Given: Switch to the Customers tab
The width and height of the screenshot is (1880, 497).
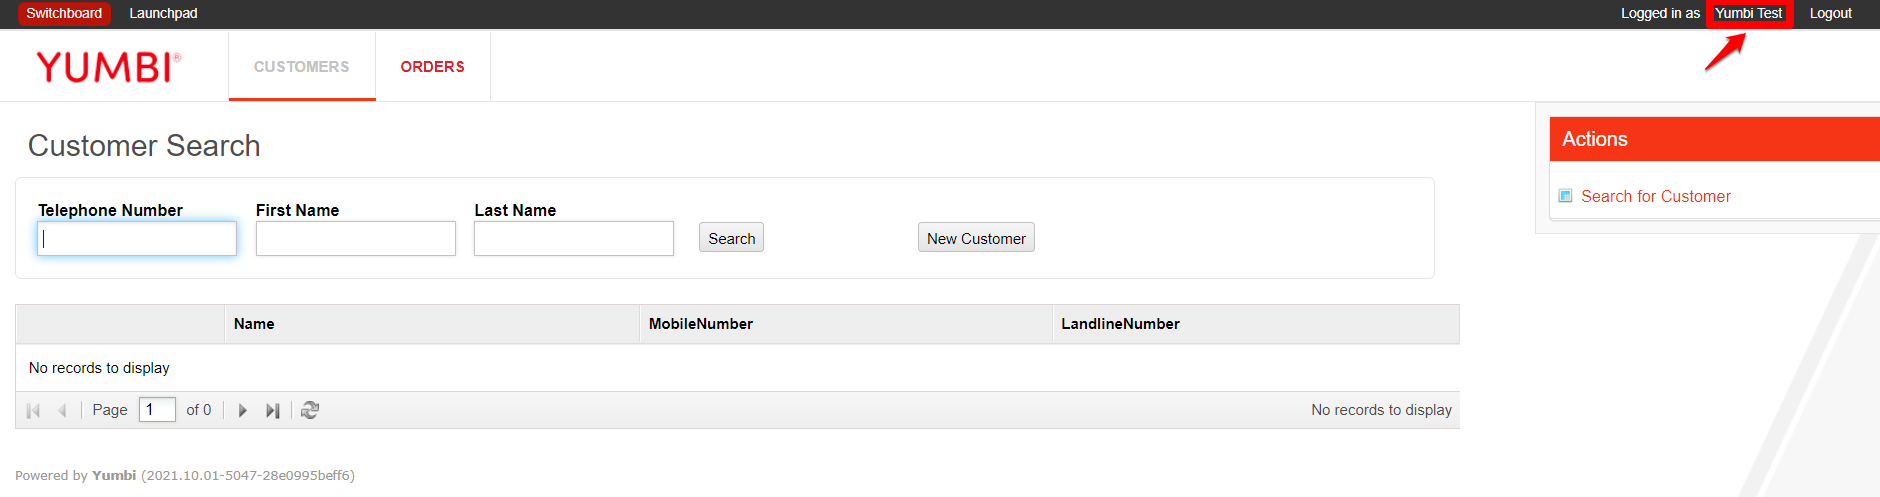Looking at the screenshot, I should 302,66.
